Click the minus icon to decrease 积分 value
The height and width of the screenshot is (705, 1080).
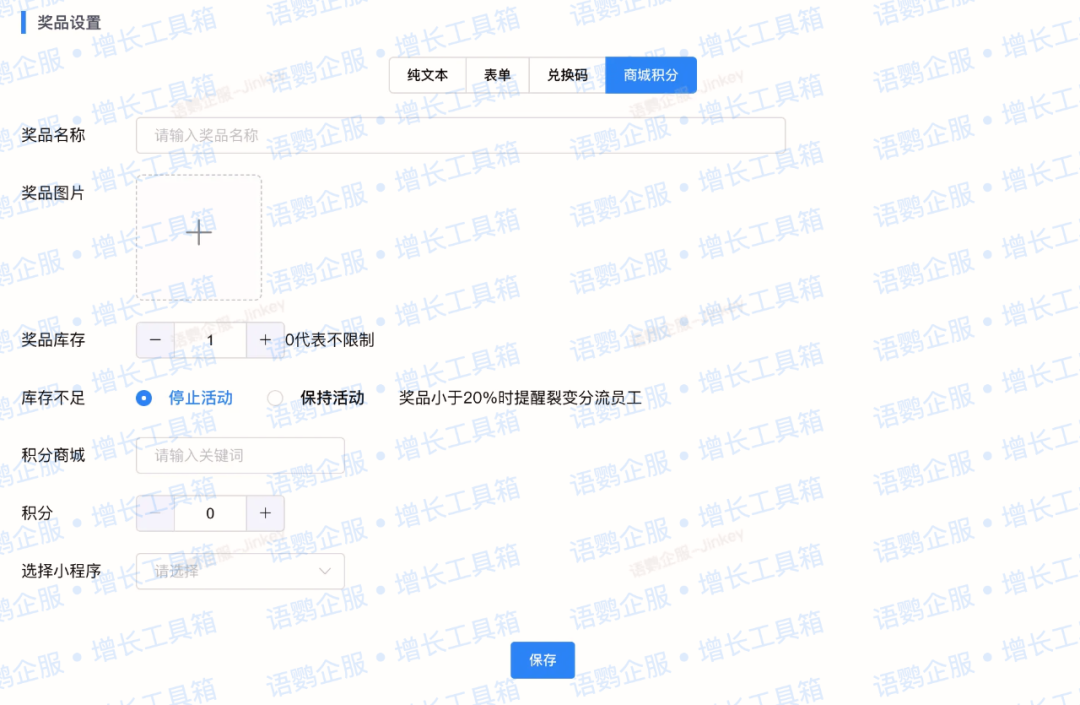pos(155,513)
